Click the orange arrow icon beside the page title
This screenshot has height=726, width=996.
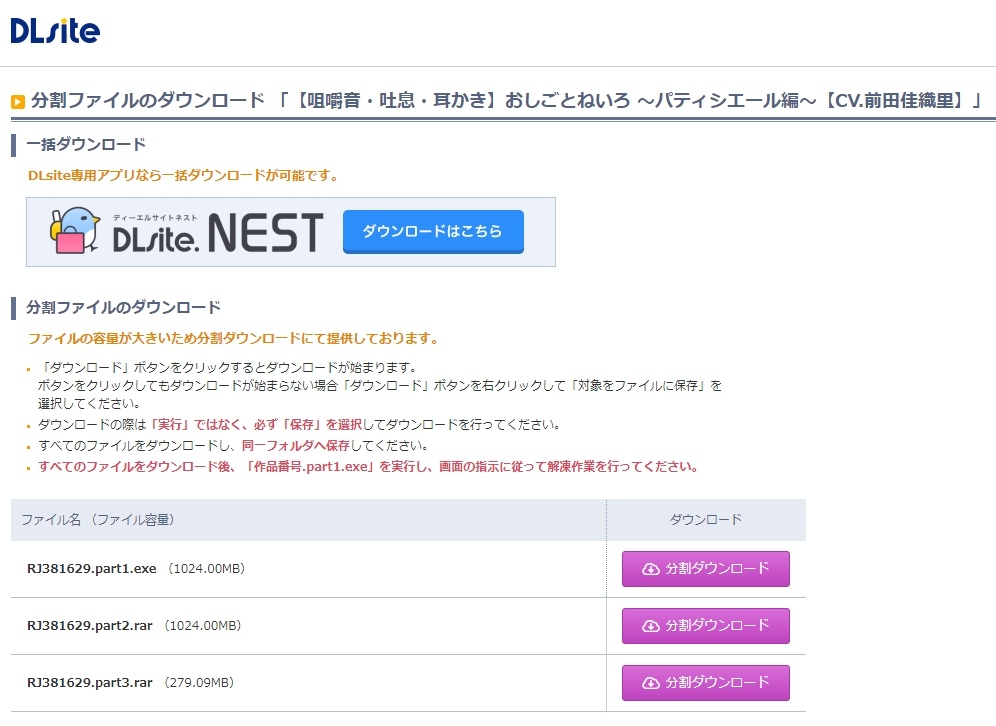tap(18, 101)
